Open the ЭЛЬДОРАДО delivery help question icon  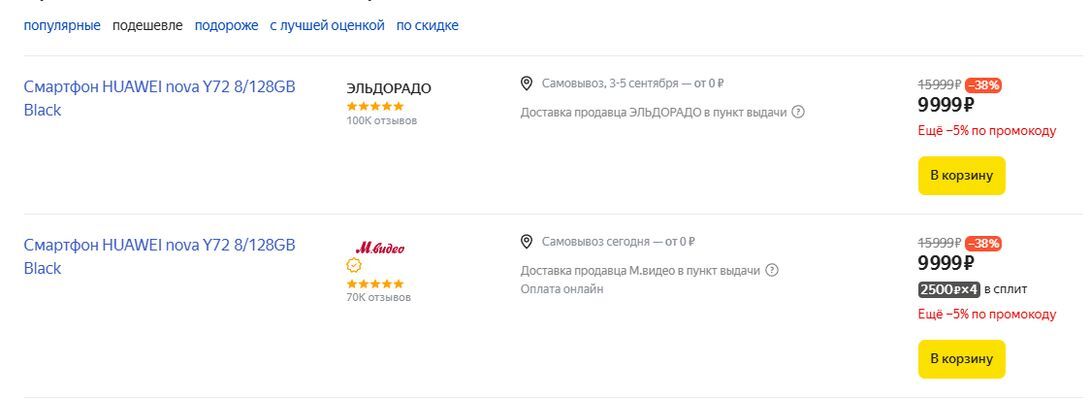pyautogui.click(x=798, y=112)
